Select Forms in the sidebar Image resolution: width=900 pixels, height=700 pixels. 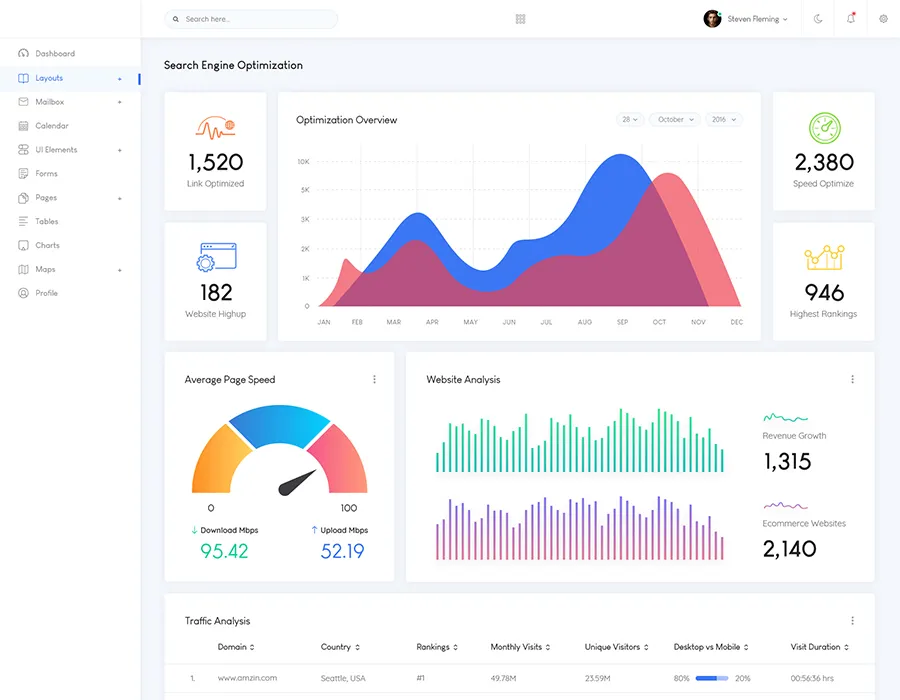(46, 173)
